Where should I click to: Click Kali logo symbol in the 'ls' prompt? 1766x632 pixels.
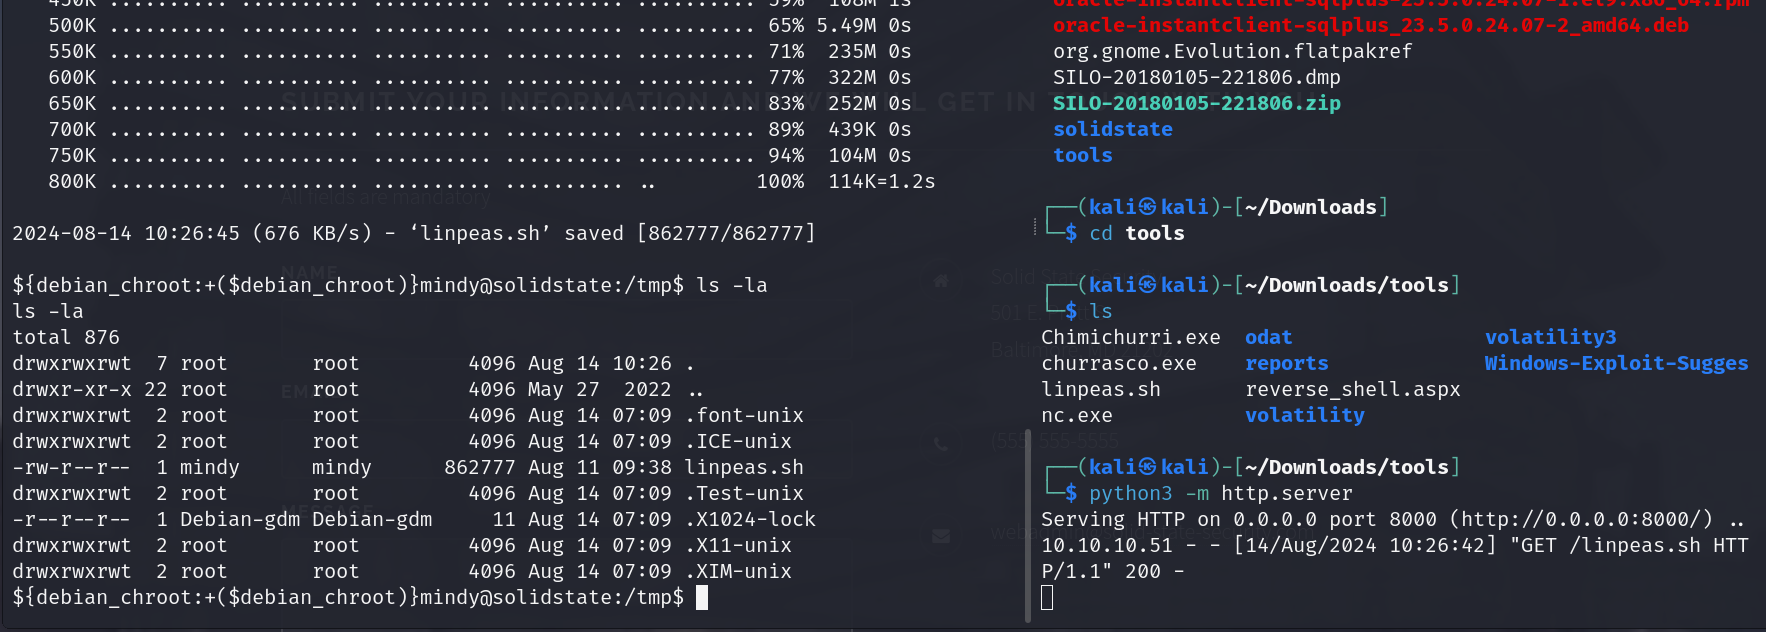point(1147,285)
